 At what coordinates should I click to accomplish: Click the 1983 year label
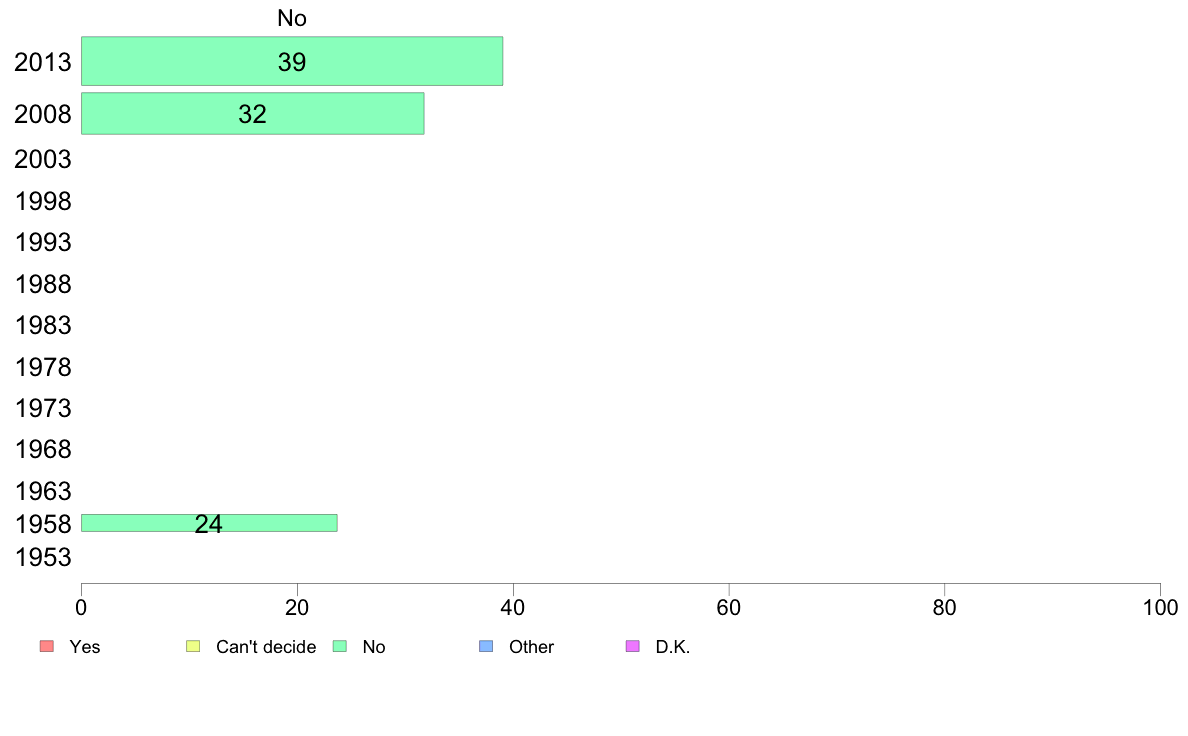(x=43, y=325)
